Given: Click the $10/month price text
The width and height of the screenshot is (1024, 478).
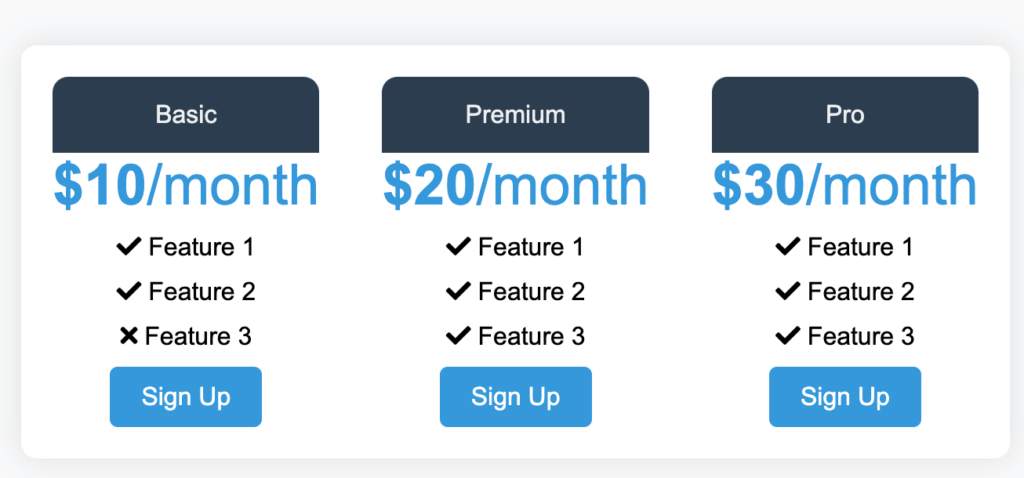Looking at the screenshot, I should [186, 185].
